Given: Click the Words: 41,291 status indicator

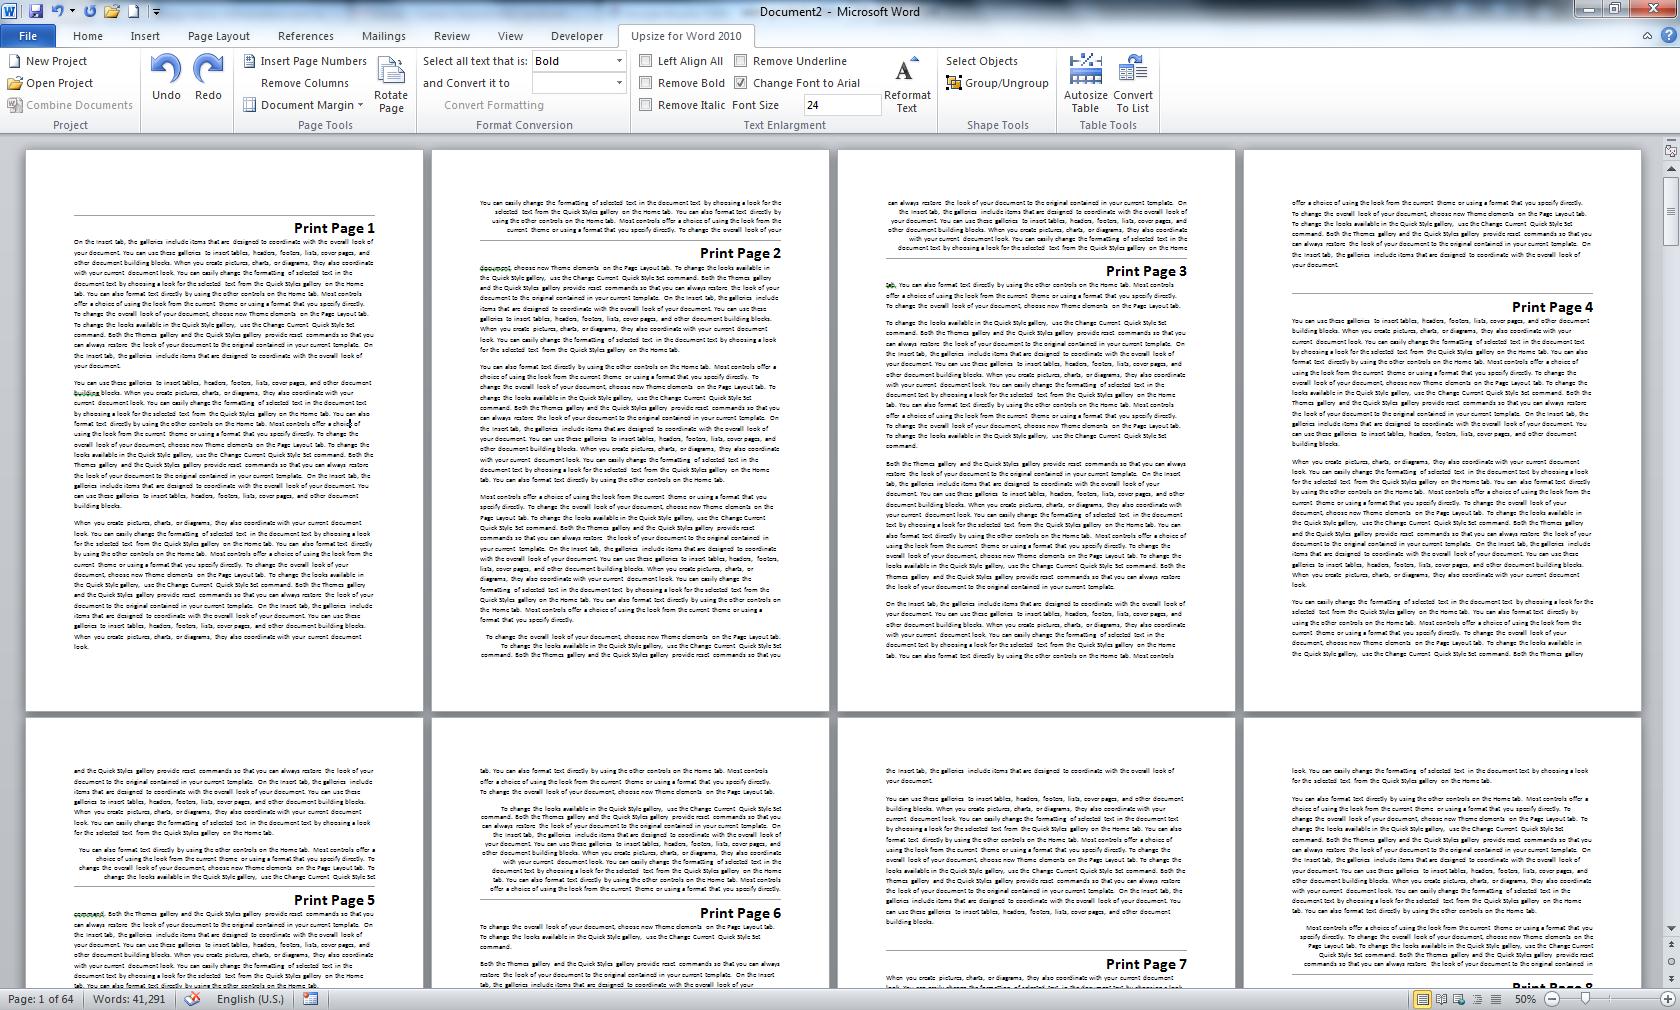Looking at the screenshot, I should pyautogui.click(x=129, y=999).
